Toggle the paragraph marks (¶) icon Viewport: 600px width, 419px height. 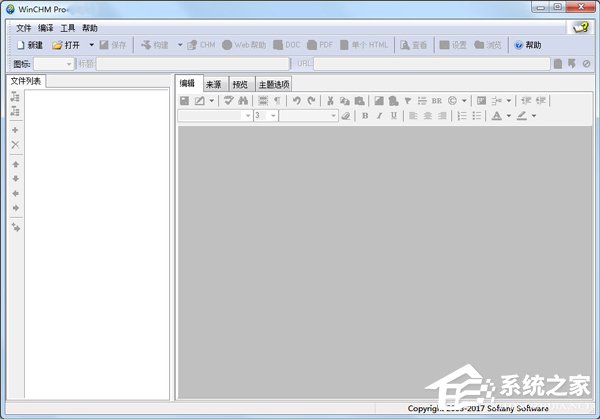(277, 101)
